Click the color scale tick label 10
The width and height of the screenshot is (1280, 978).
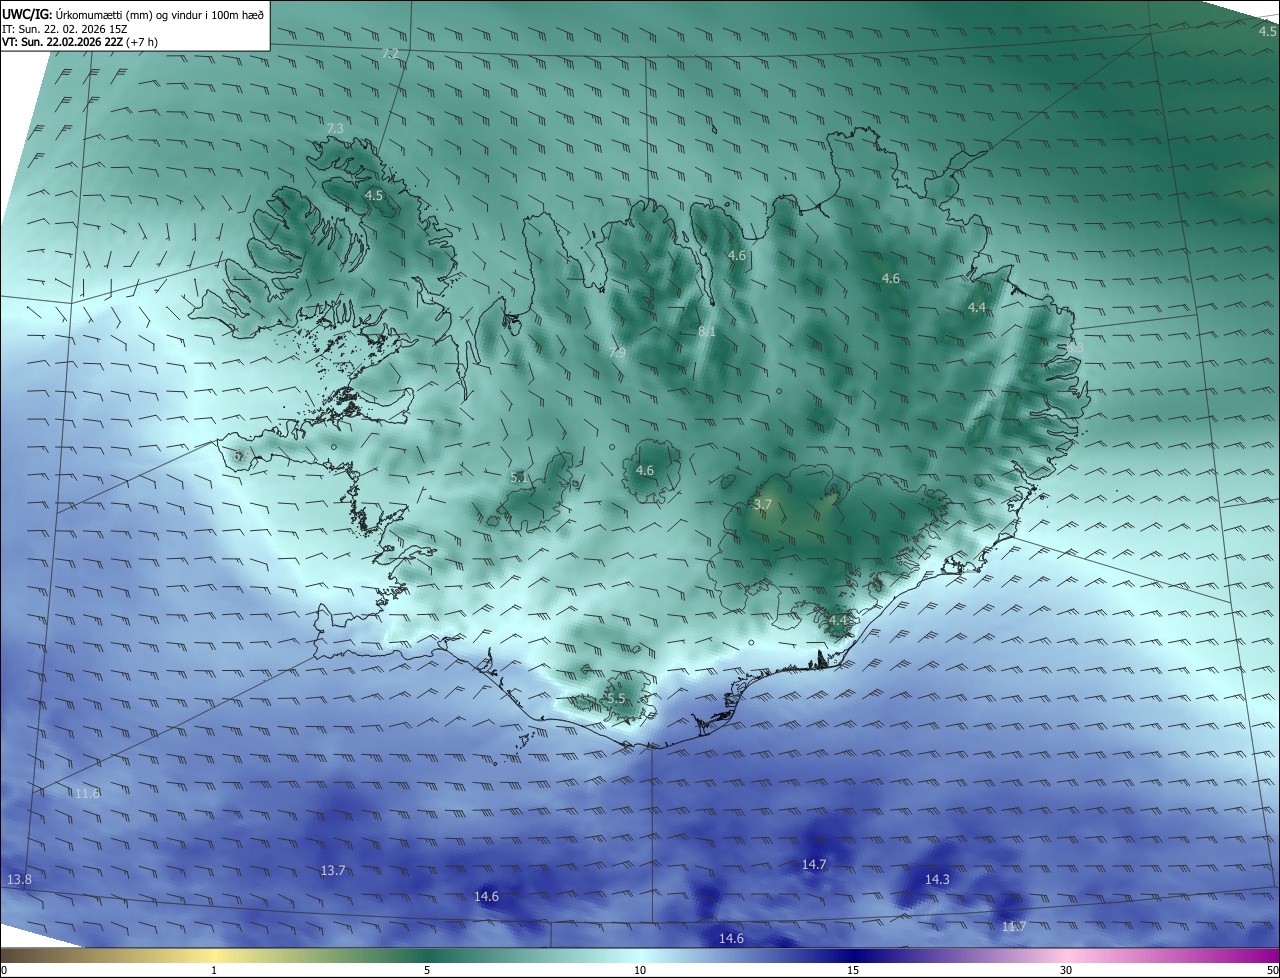(x=640, y=970)
